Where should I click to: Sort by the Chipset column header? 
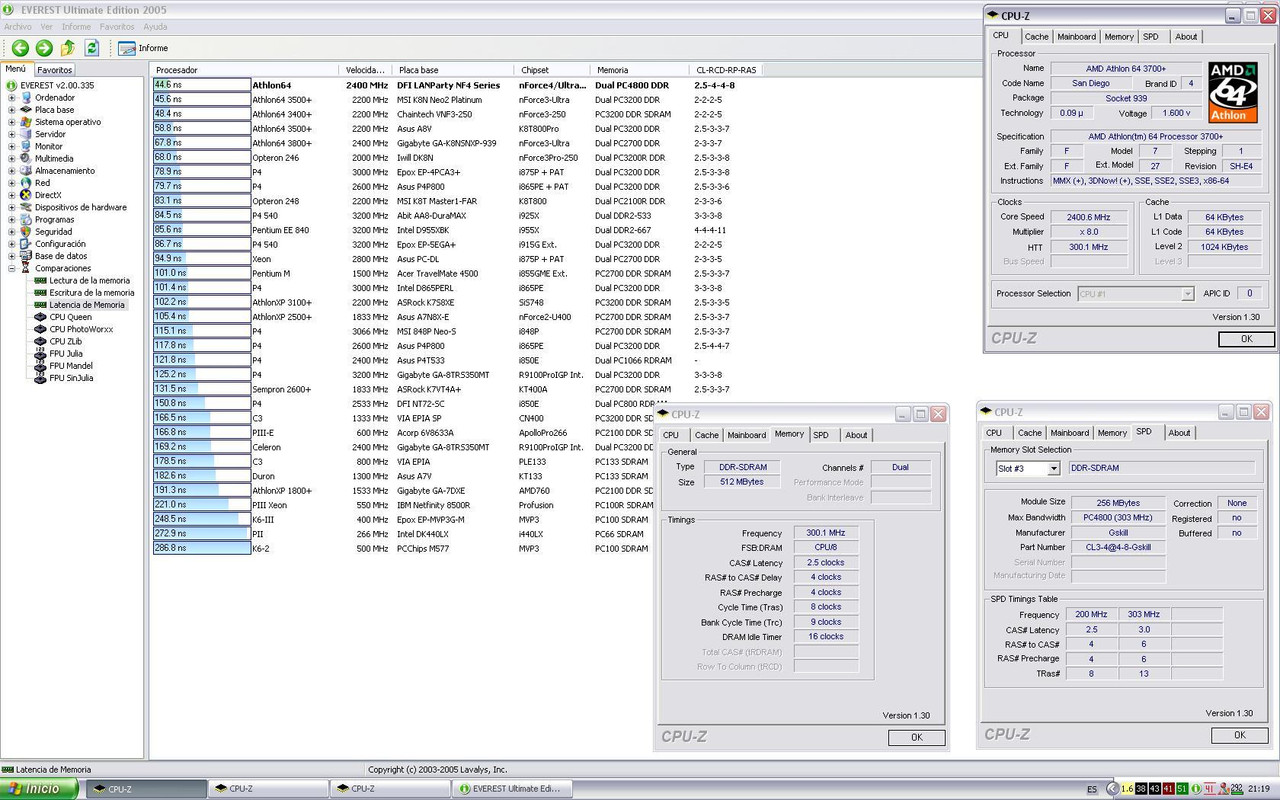coord(553,70)
